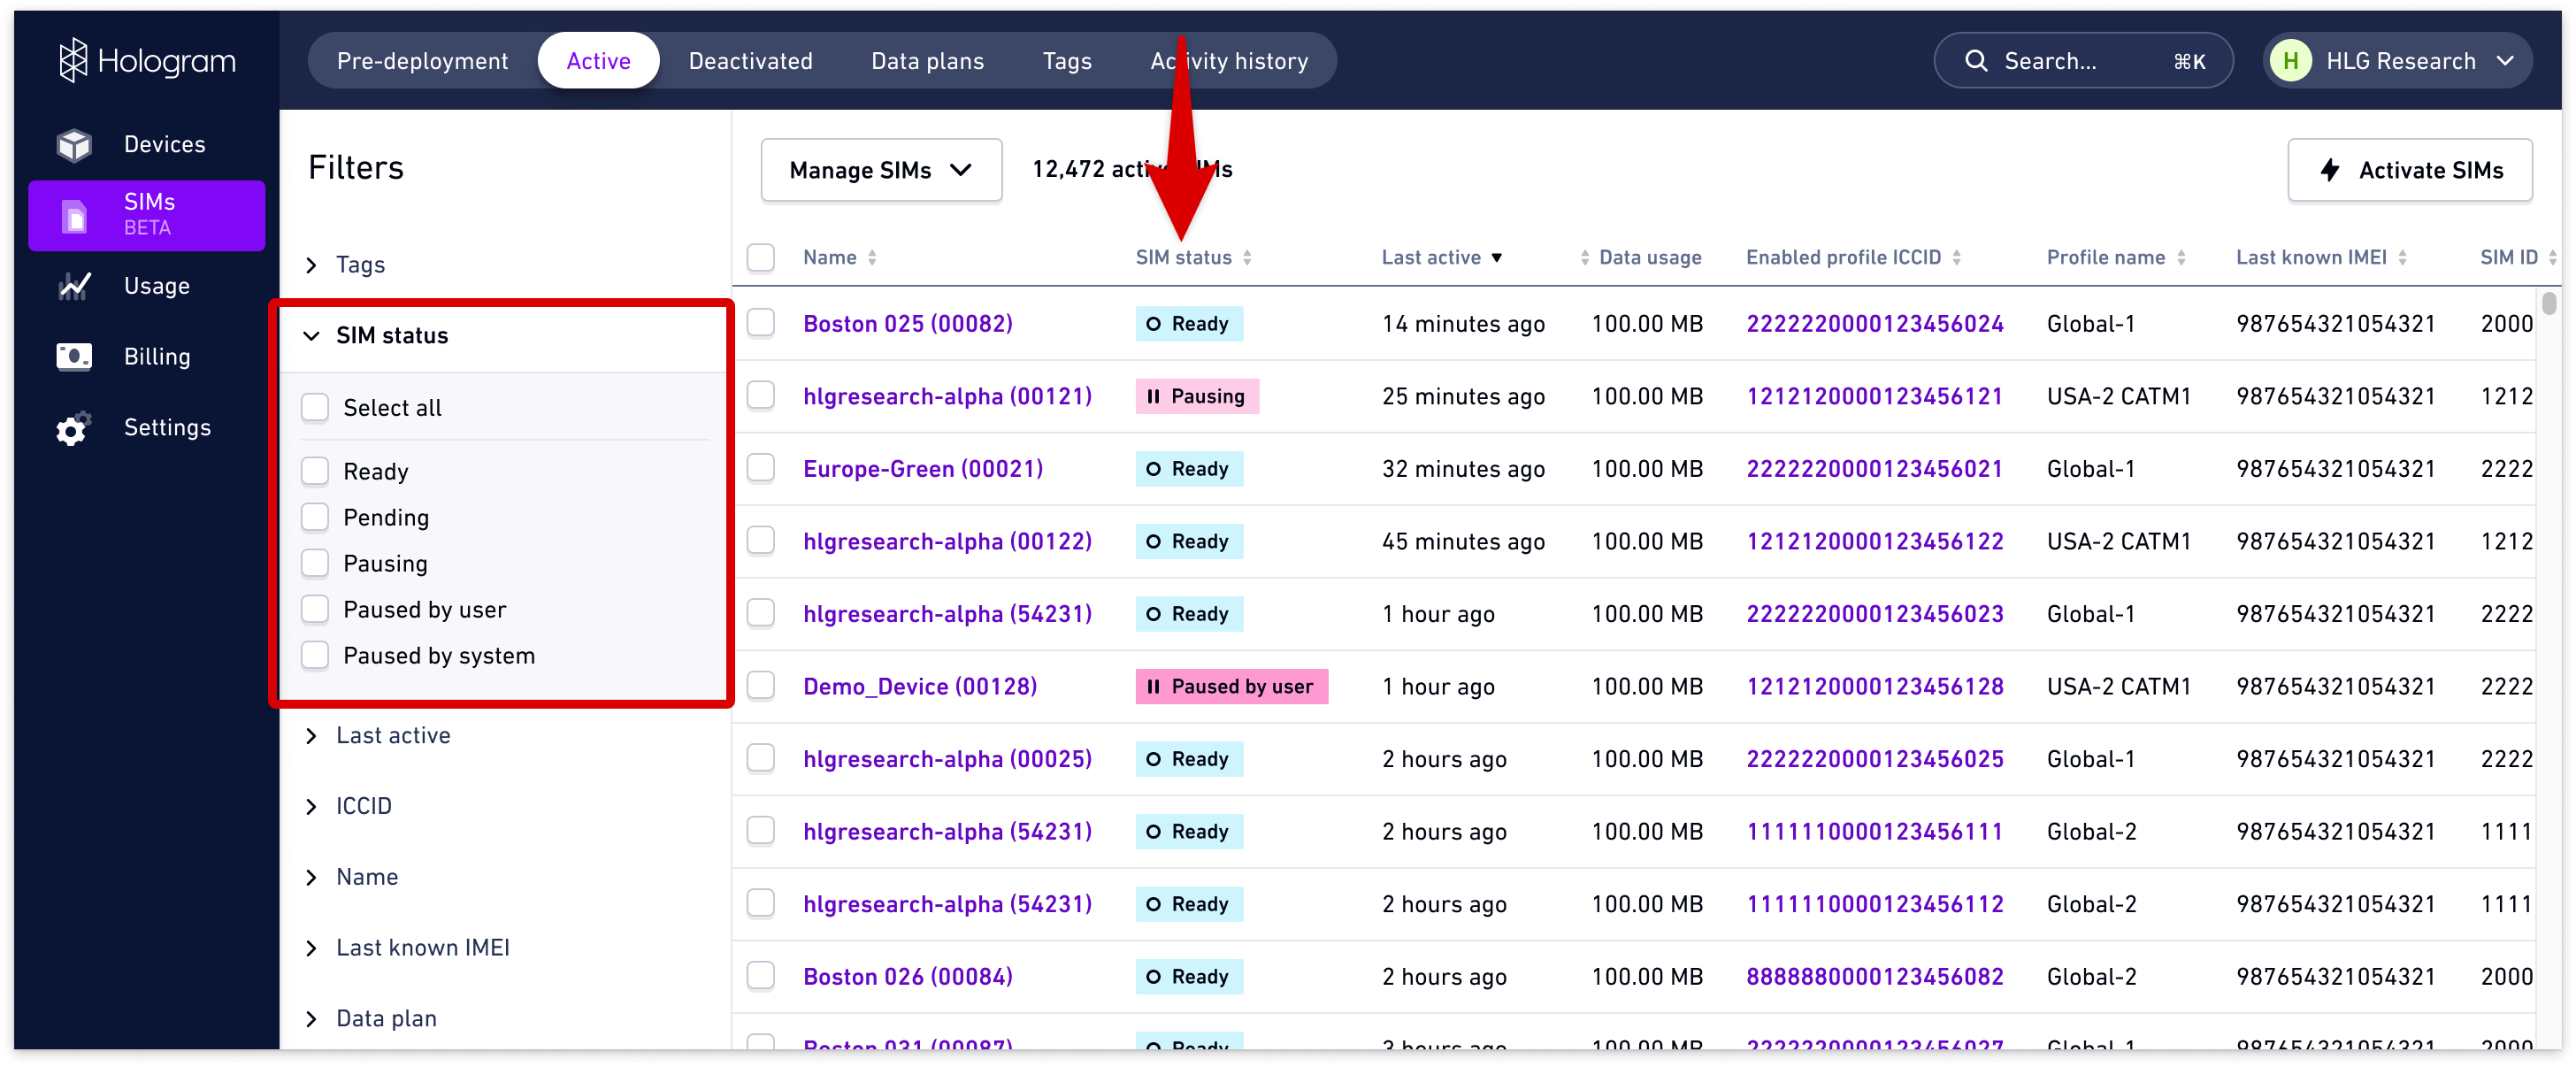This screenshot has width=2576, height=1067.
Task: Enable the Paused by user filter
Action: coord(316,609)
